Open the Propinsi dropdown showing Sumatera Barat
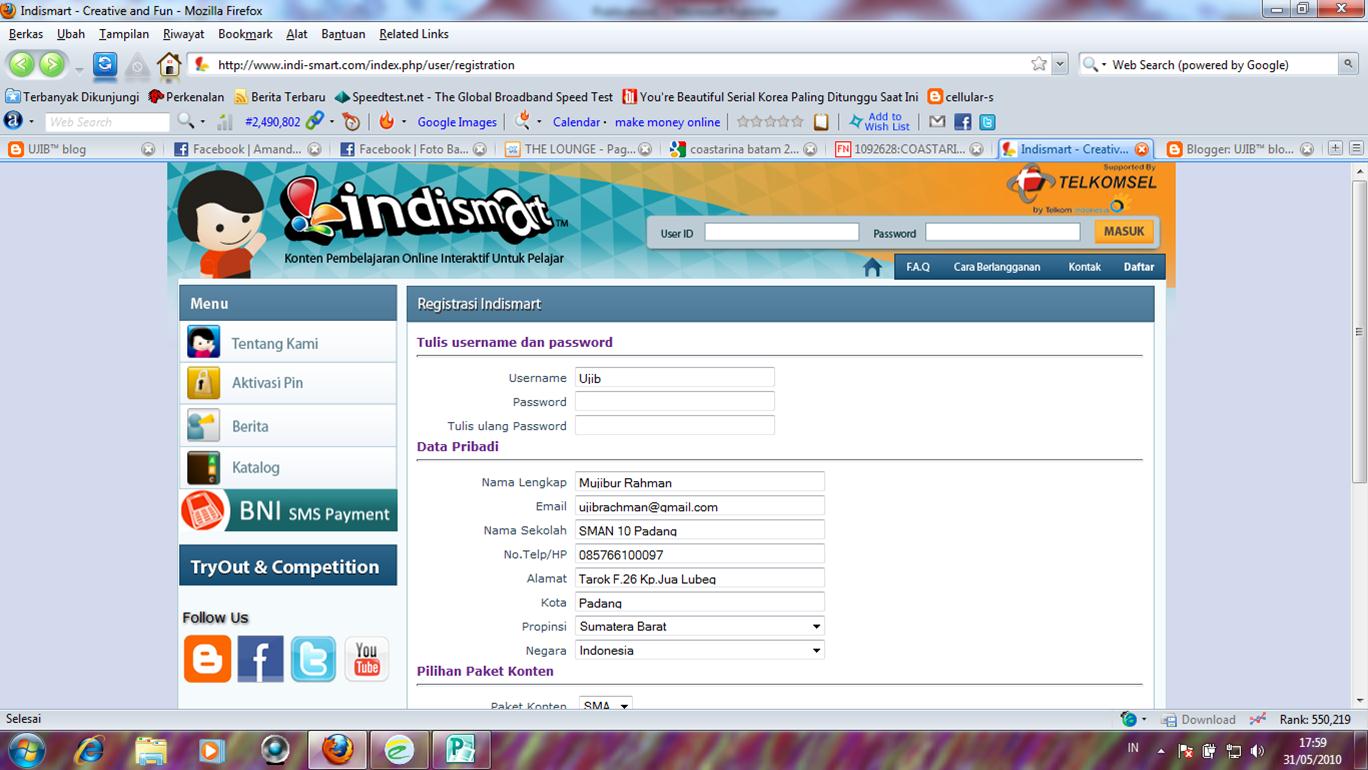 (699, 626)
